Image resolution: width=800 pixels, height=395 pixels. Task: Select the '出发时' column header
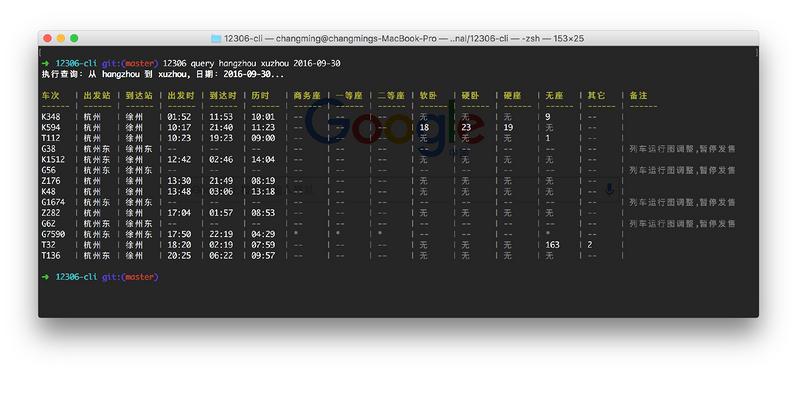click(181, 95)
